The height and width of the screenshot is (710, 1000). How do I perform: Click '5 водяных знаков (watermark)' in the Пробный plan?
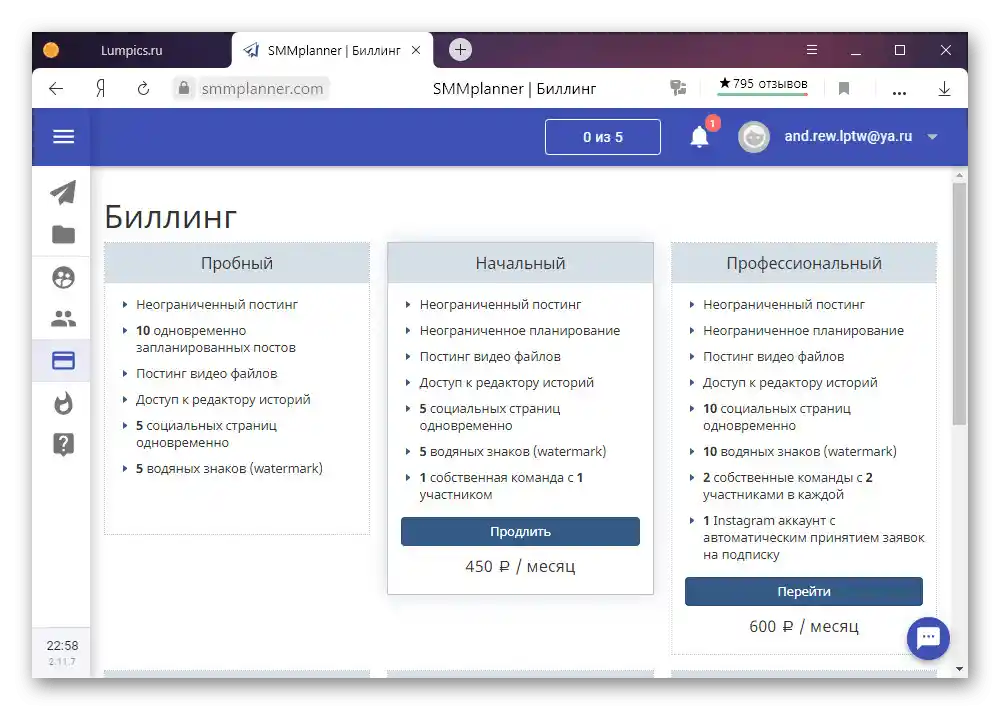point(229,468)
